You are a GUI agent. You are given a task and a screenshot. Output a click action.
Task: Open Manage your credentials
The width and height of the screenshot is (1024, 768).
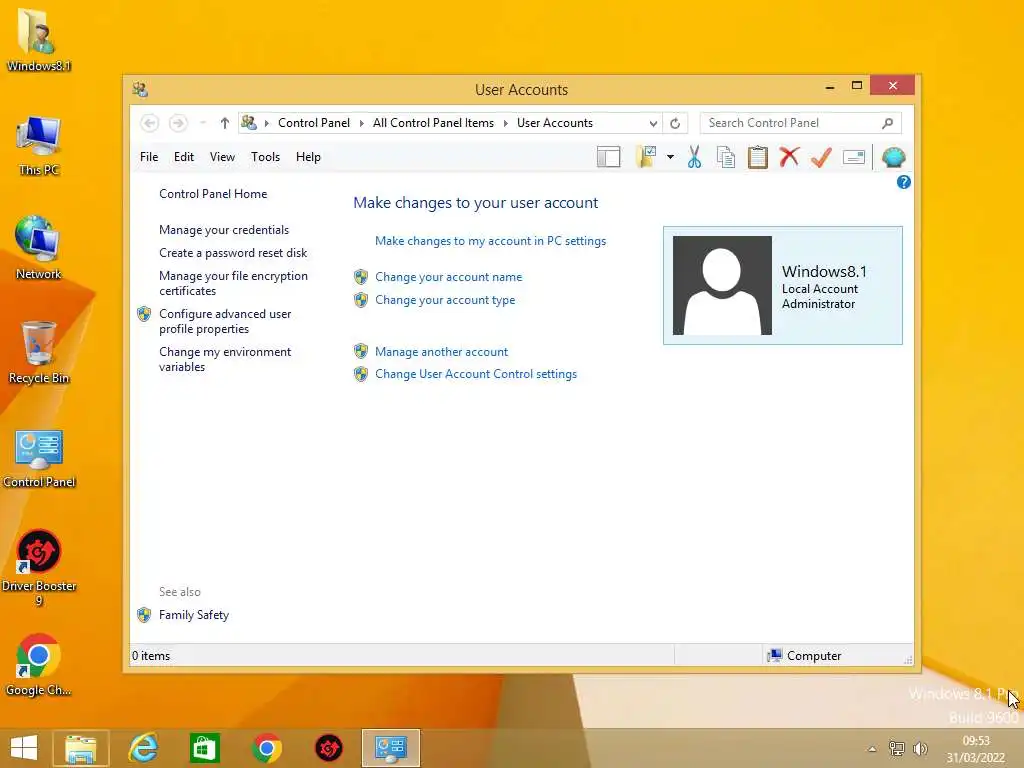tap(224, 230)
